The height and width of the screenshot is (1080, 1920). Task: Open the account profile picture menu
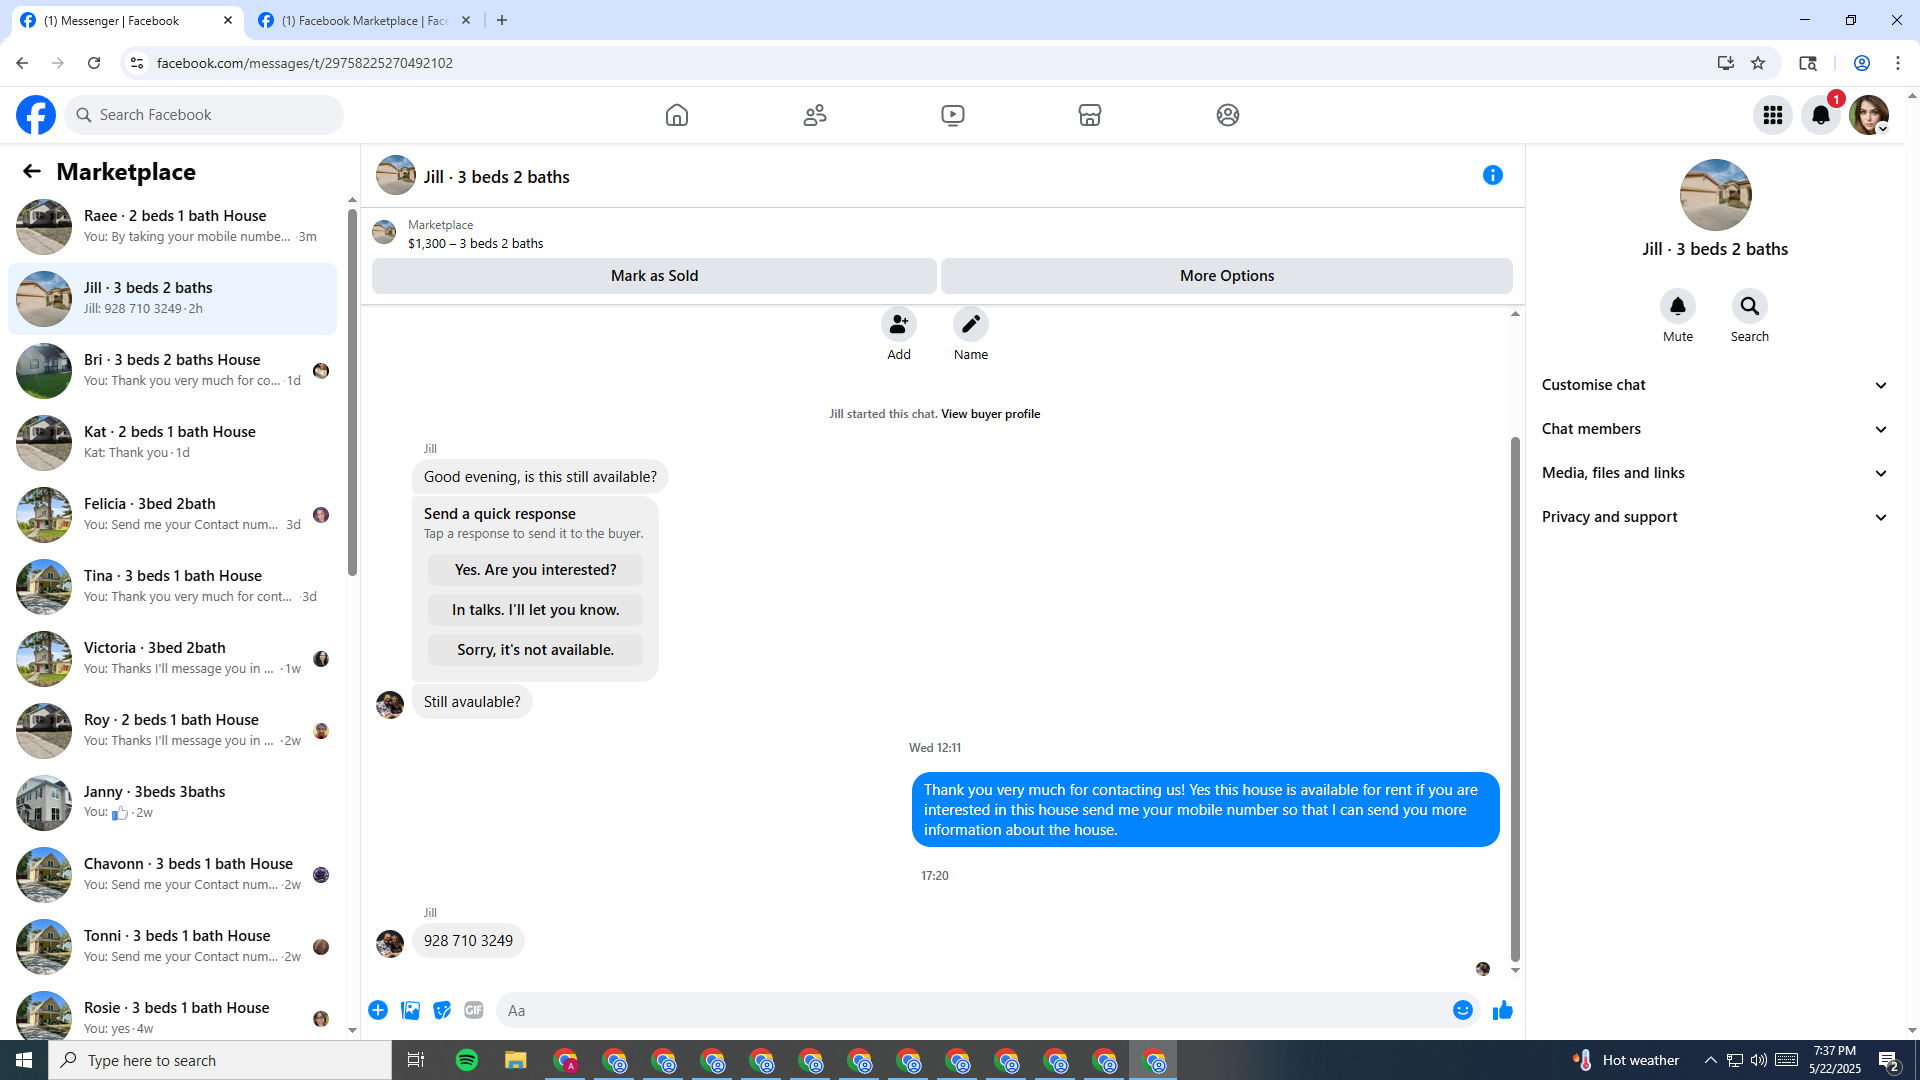tap(1869, 115)
